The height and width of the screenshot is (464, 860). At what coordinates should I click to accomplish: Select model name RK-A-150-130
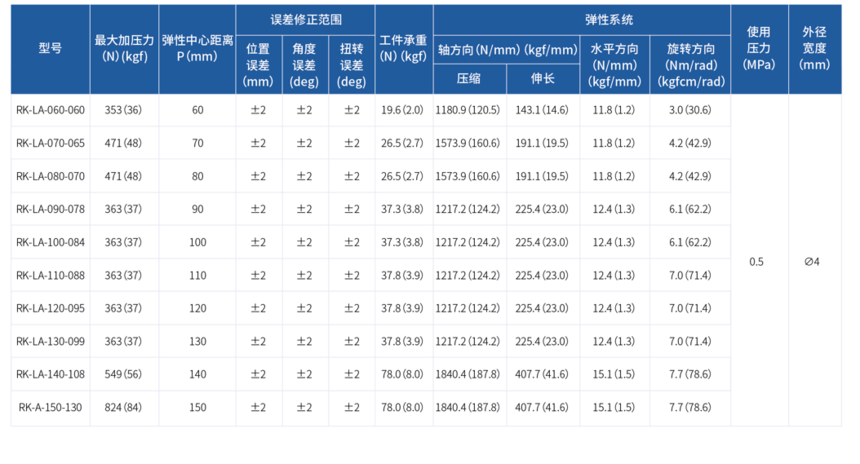[x=50, y=408]
